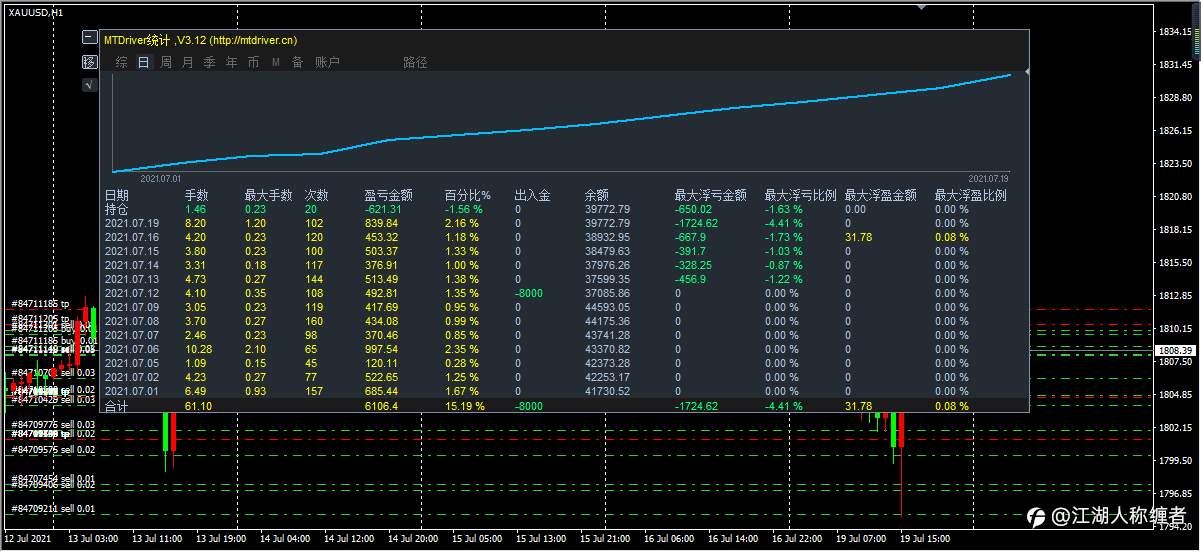This screenshot has height=552, width=1201.
Task: Switch to the 综 summary tab
Action: coord(121,62)
